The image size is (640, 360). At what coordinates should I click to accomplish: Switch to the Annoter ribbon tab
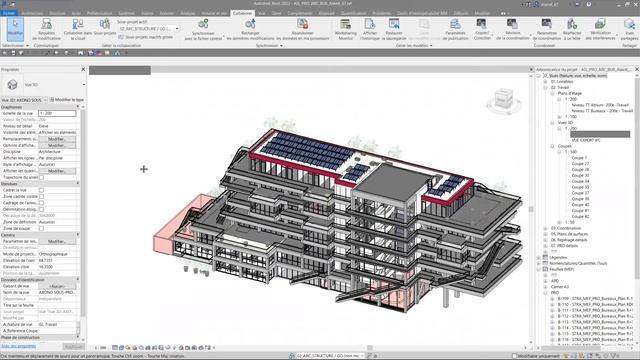coord(167,13)
